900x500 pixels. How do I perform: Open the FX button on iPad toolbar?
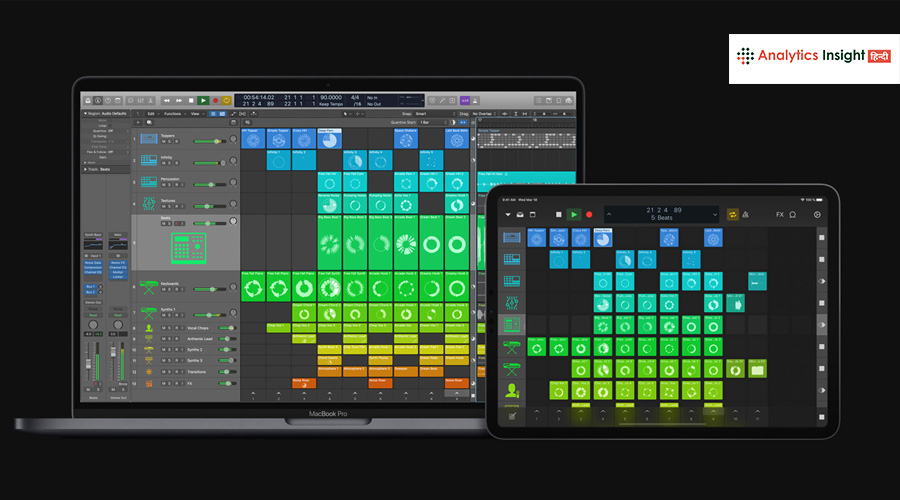pos(779,215)
